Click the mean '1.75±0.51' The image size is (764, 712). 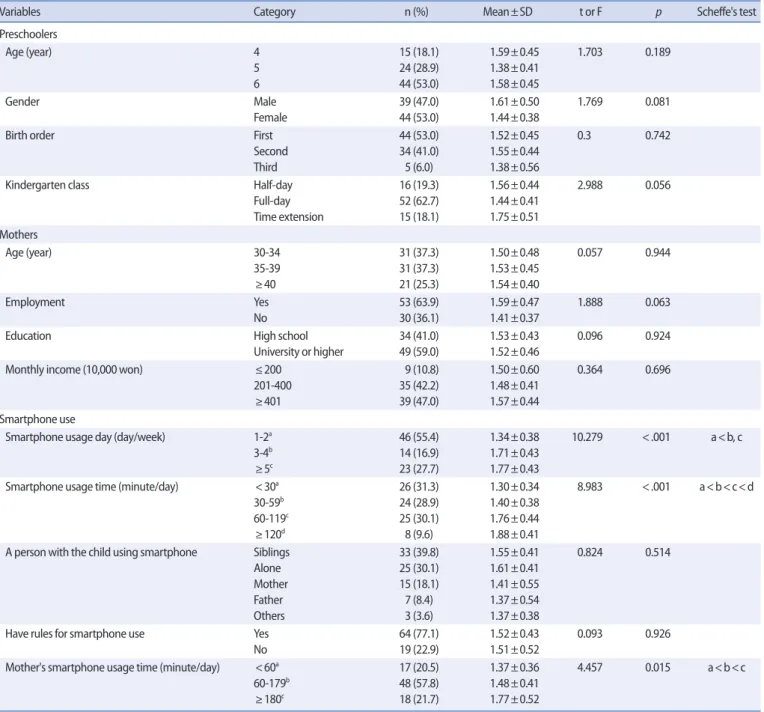[x=515, y=217]
